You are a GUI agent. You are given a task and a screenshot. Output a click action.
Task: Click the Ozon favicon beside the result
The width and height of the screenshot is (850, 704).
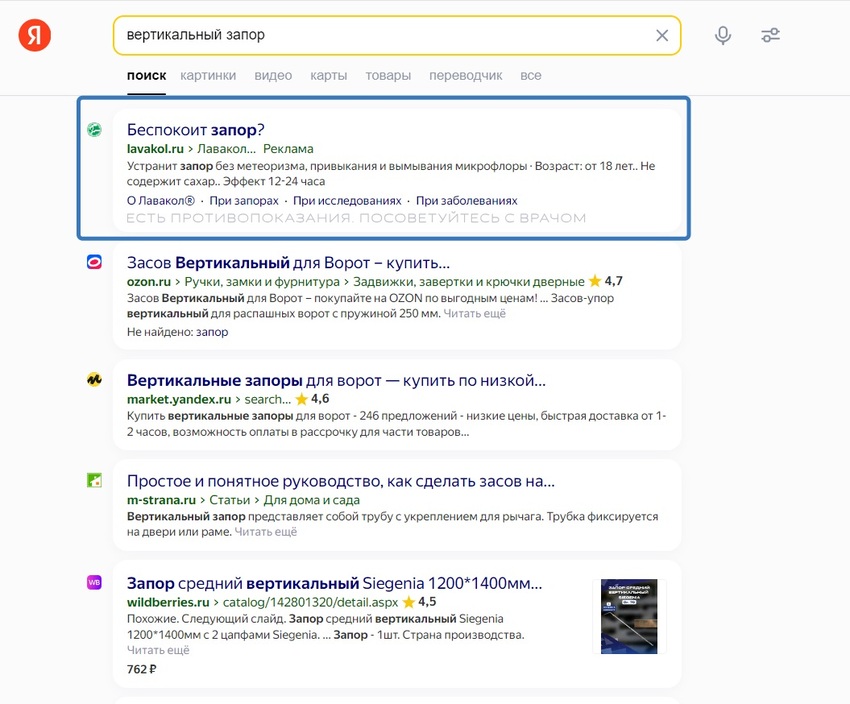point(95,262)
